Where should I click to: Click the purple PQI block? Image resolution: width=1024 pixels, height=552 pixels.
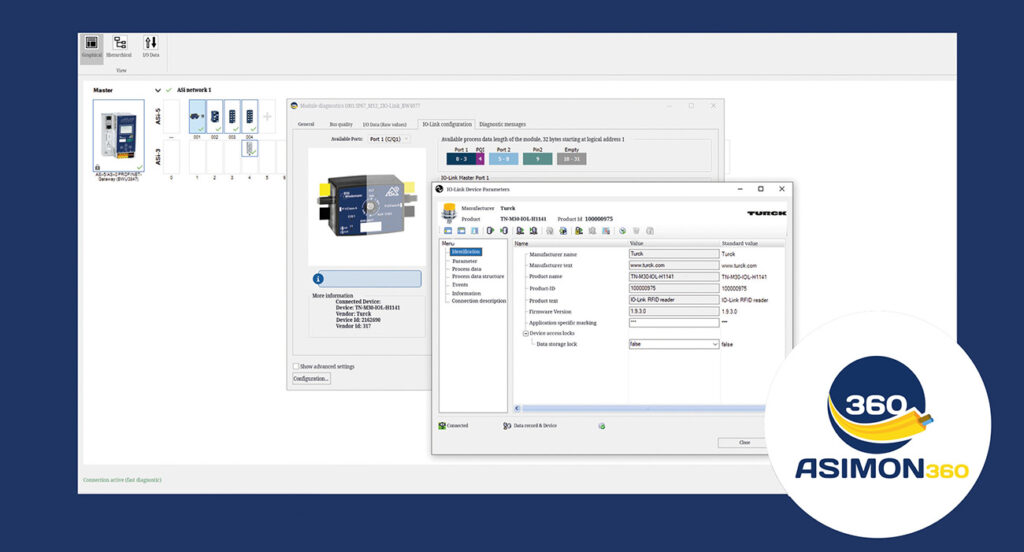click(481, 159)
